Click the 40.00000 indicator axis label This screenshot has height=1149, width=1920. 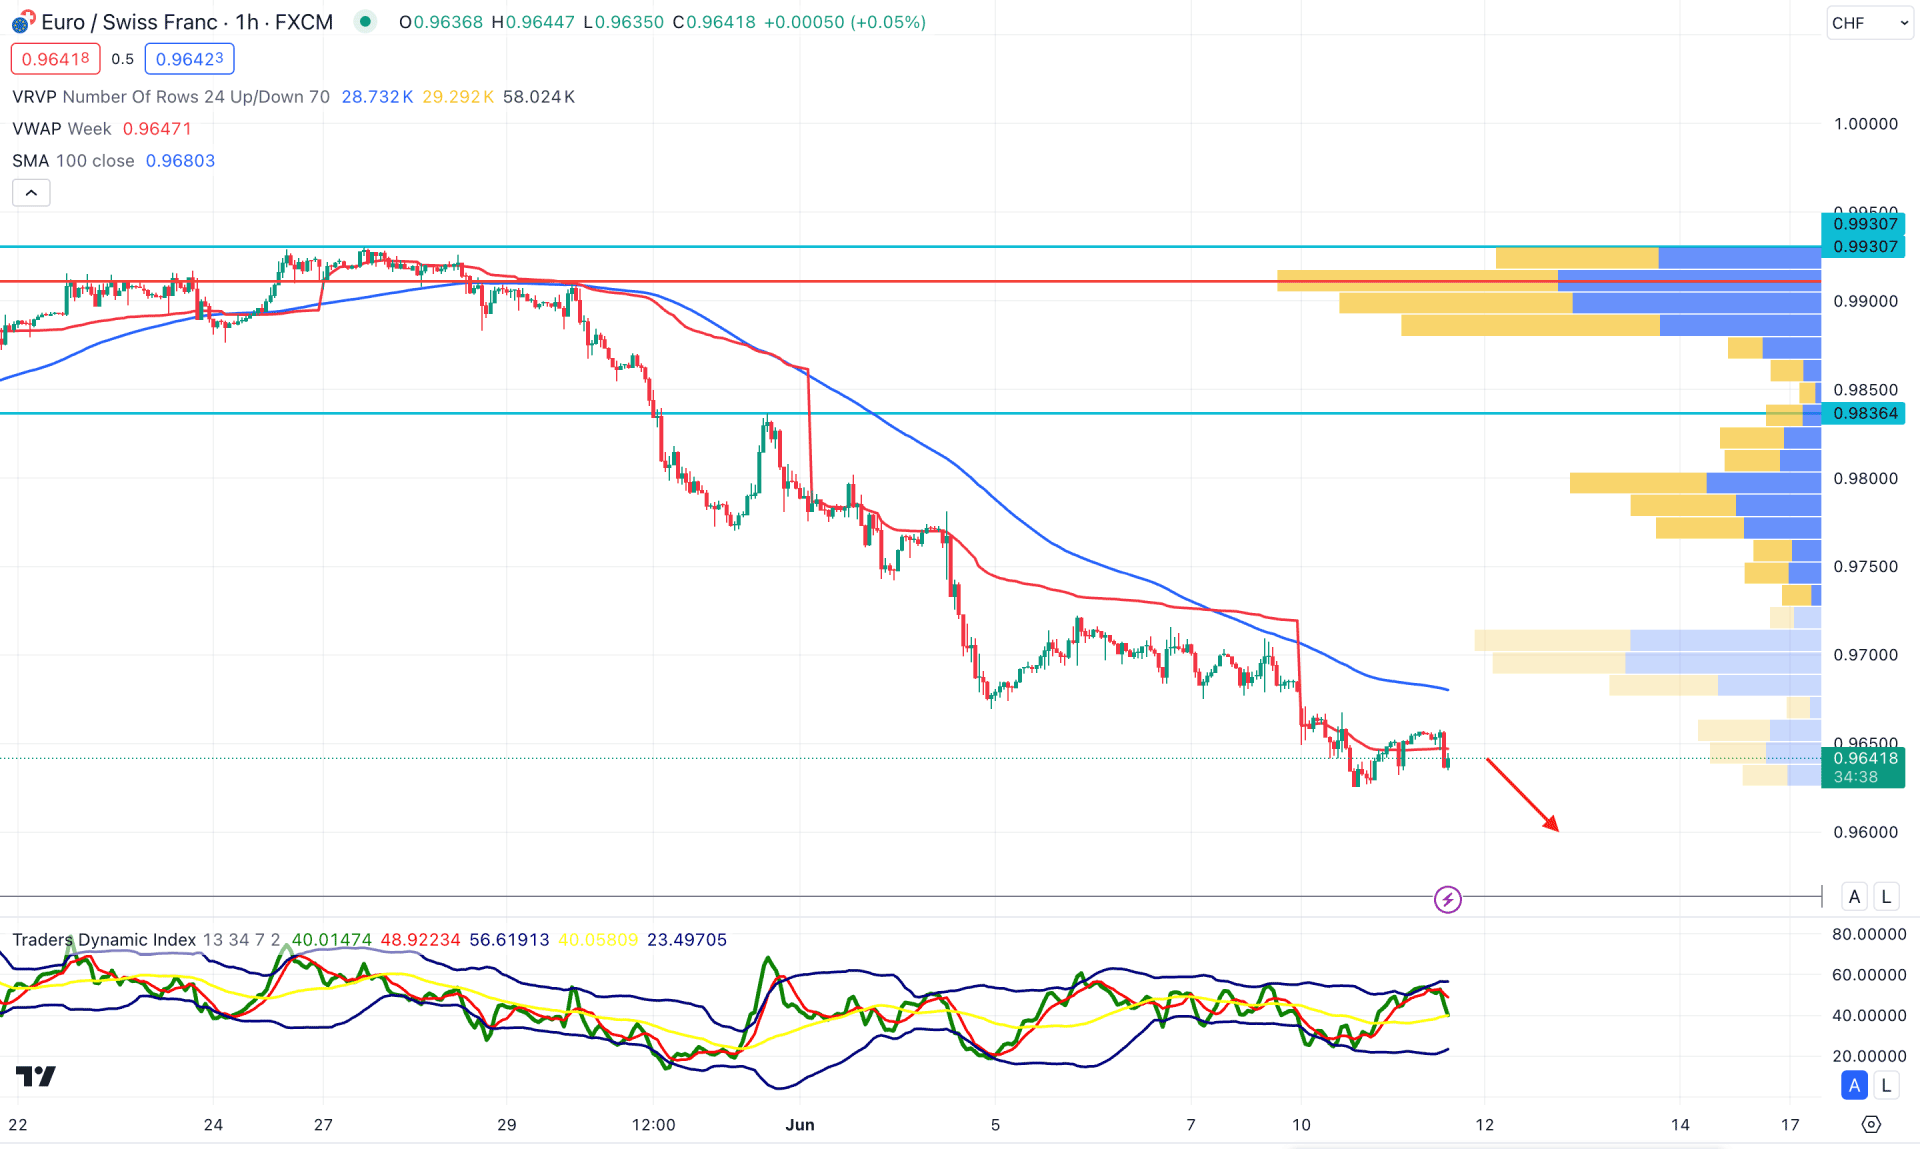pos(1869,1015)
